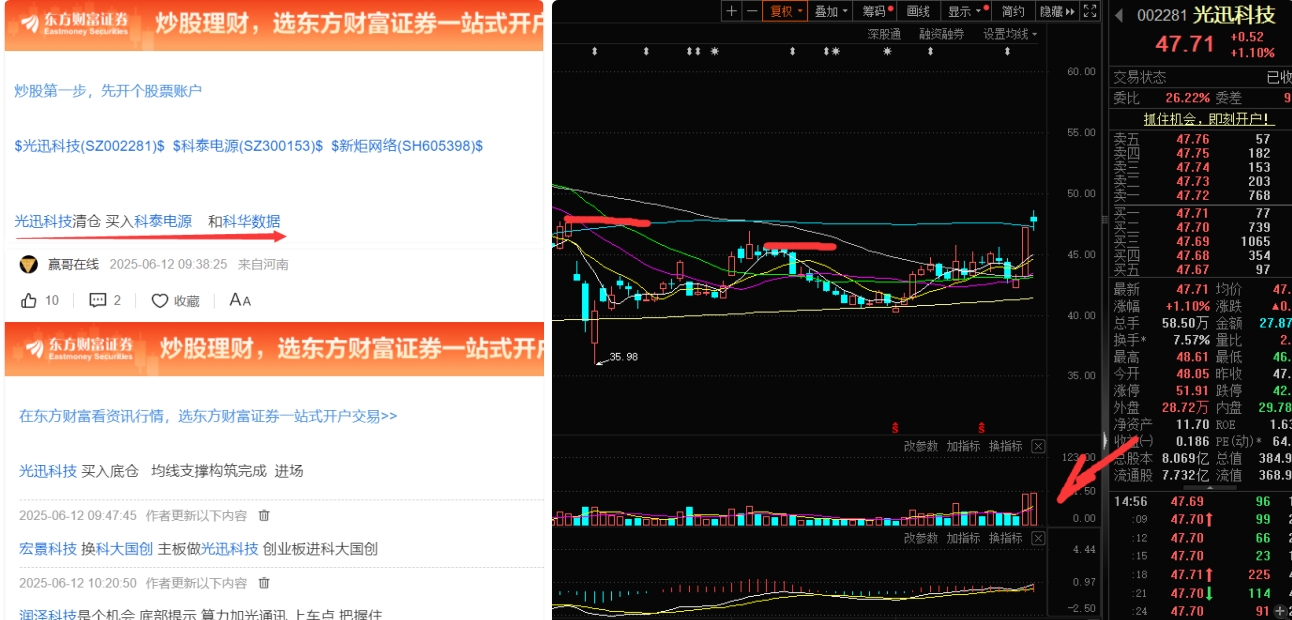Click 科泰电源 link in 清仓 sentence
This screenshot has width=1292, height=620.
[163, 221]
